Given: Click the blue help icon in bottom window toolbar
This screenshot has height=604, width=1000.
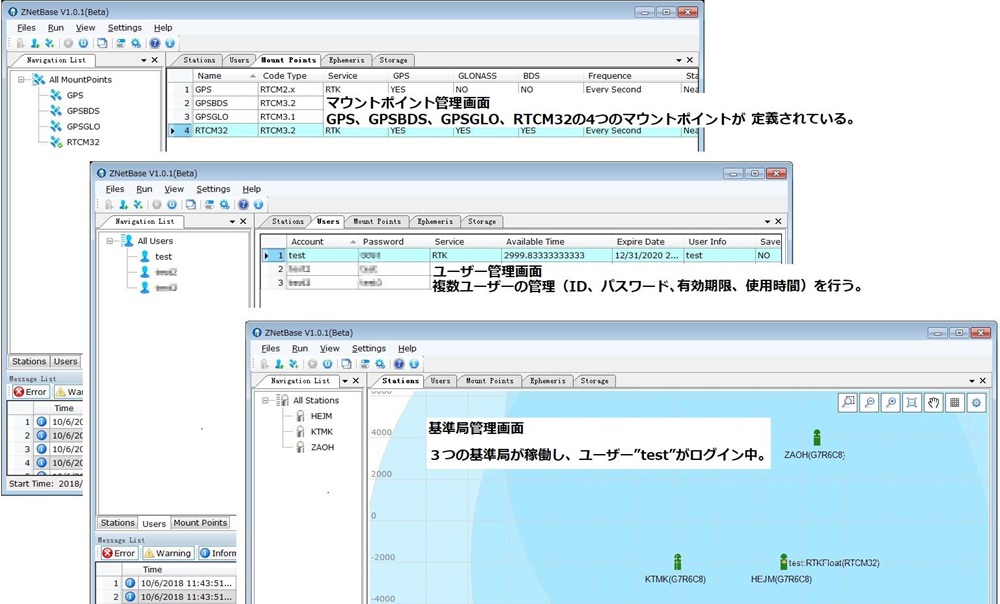Looking at the screenshot, I should tap(399, 364).
